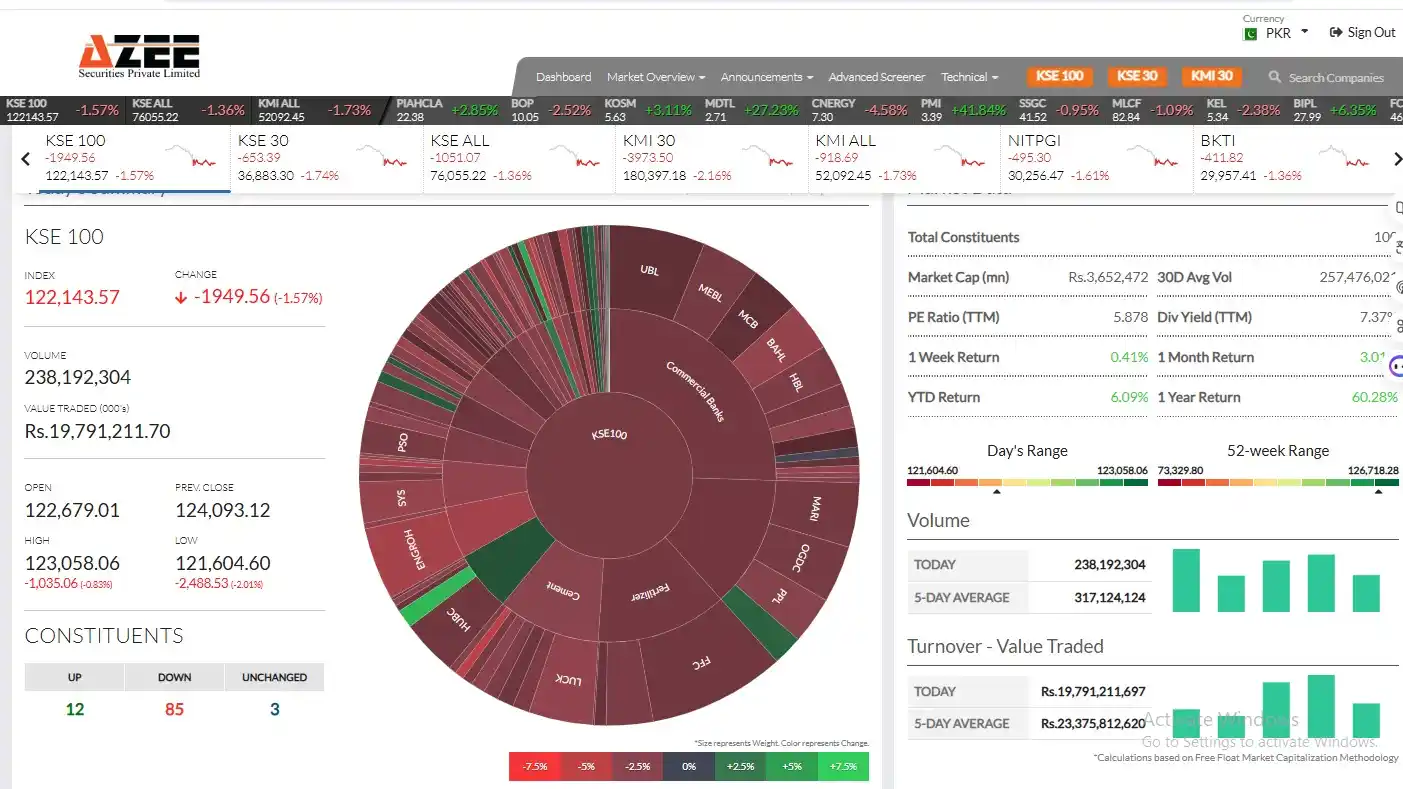
Task: Click in the Search Companies field
Action: [x=1335, y=77]
